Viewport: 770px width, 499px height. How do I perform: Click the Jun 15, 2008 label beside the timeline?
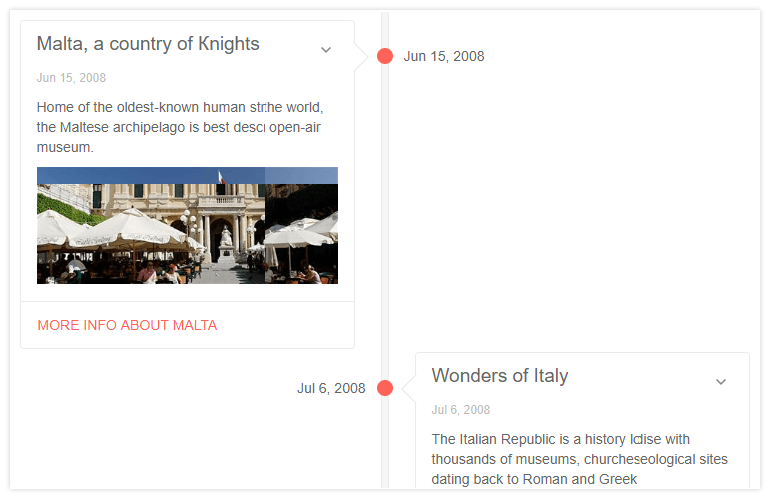pyautogui.click(x=444, y=56)
